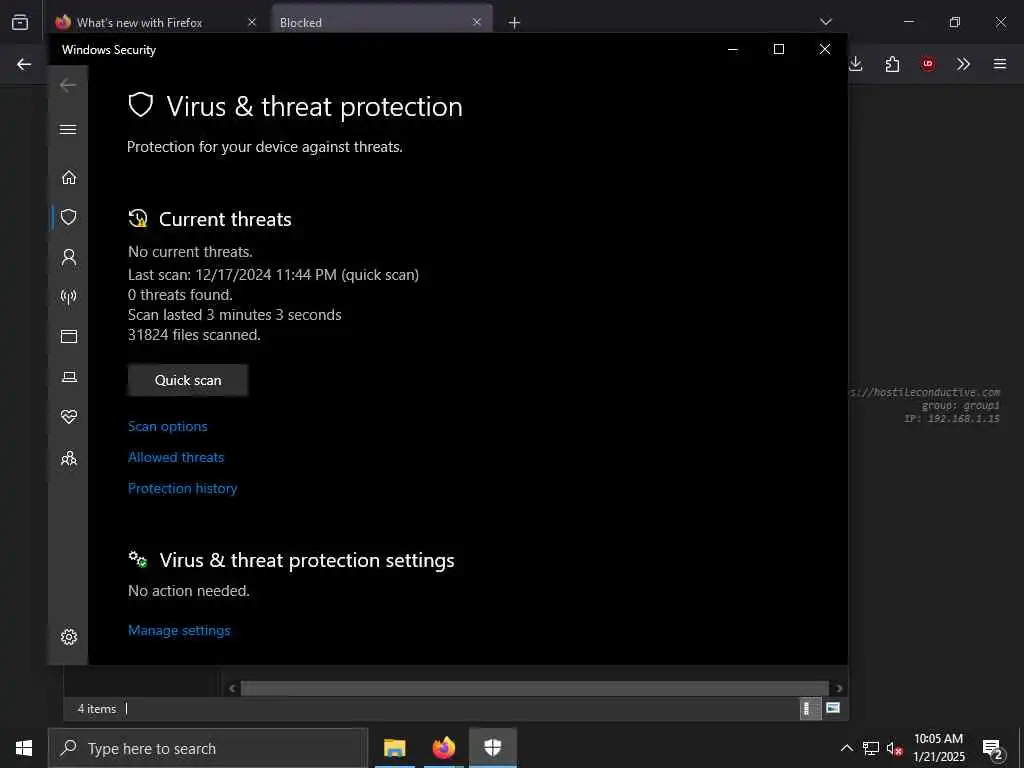Viewport: 1024px width, 768px height.
Task: Go back in Firefox with back arrow
Action: [24, 64]
